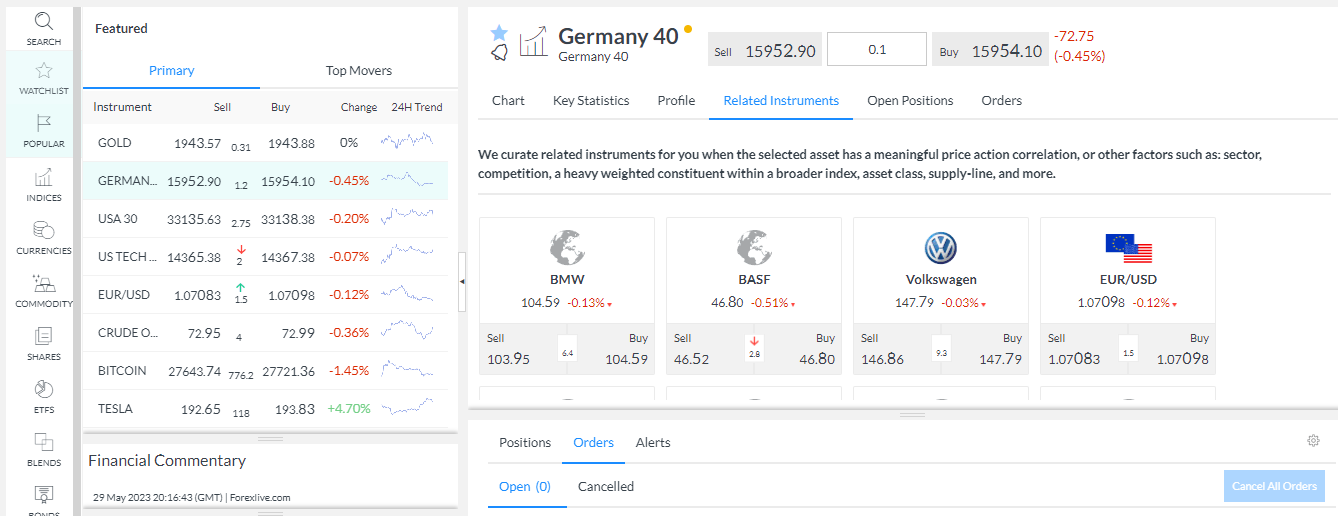Sort by Instrument column header
Image resolution: width=1338 pixels, height=516 pixels.
click(122, 107)
